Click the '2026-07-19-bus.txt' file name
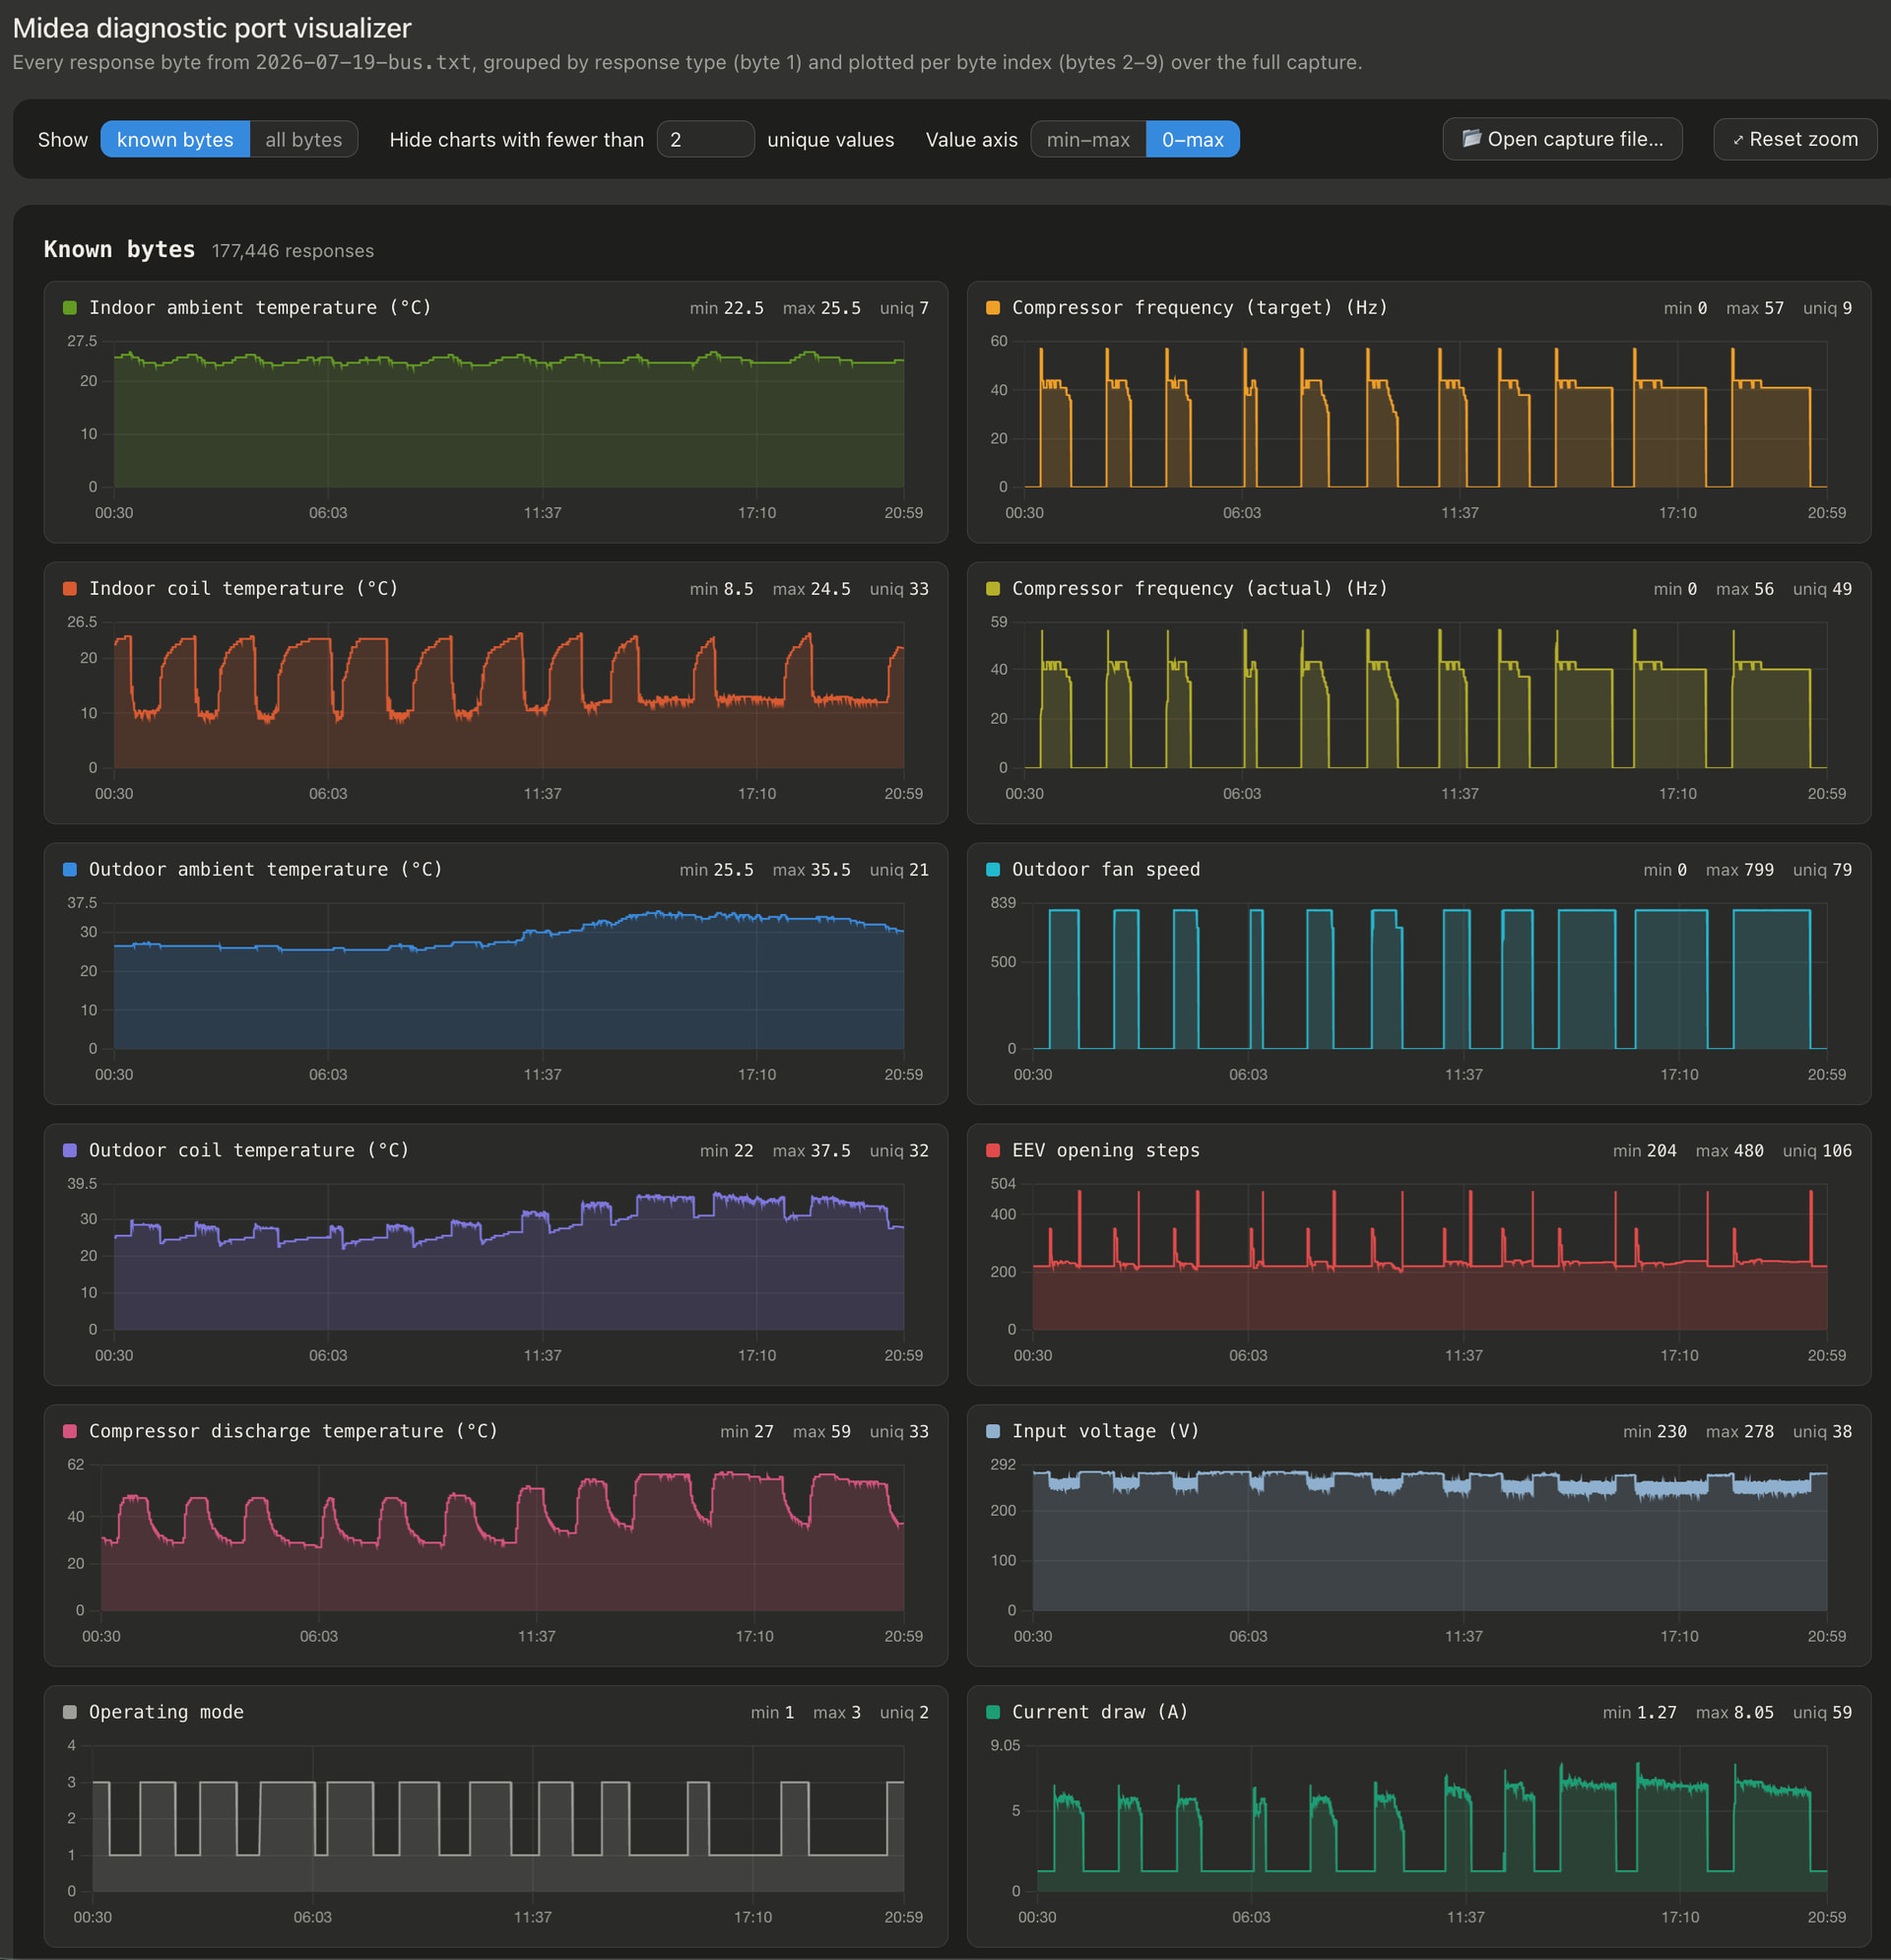 coord(363,62)
